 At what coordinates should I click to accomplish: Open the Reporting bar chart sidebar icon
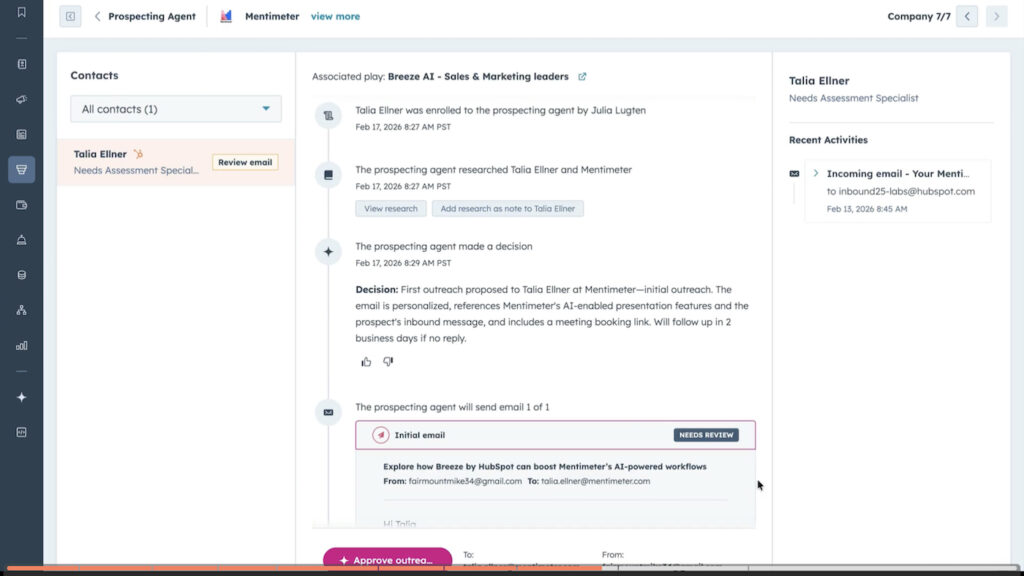click(x=22, y=345)
